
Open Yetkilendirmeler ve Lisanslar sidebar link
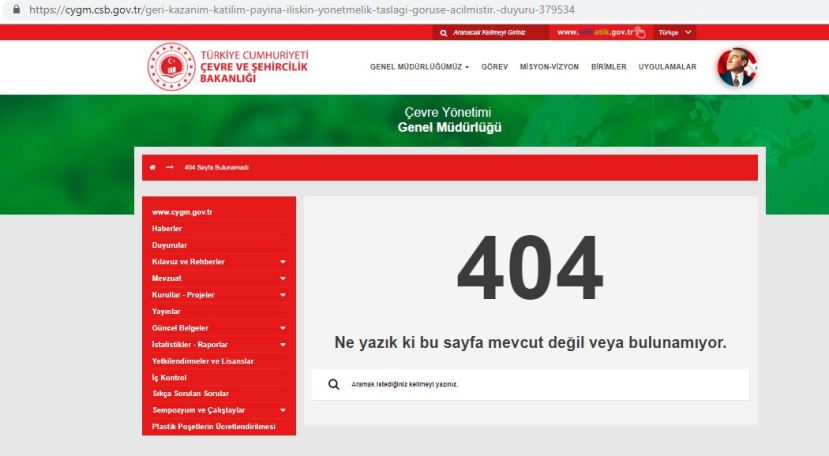[202, 361]
